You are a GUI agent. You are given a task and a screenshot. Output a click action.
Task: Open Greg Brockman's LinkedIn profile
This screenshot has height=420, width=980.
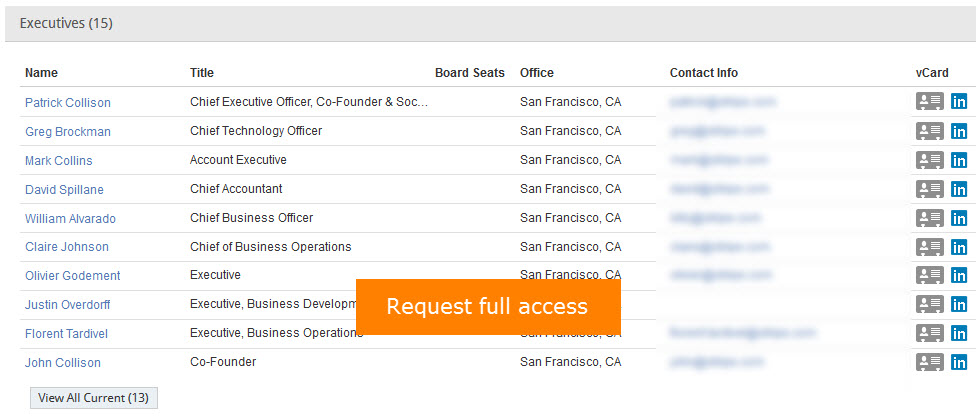(x=959, y=131)
